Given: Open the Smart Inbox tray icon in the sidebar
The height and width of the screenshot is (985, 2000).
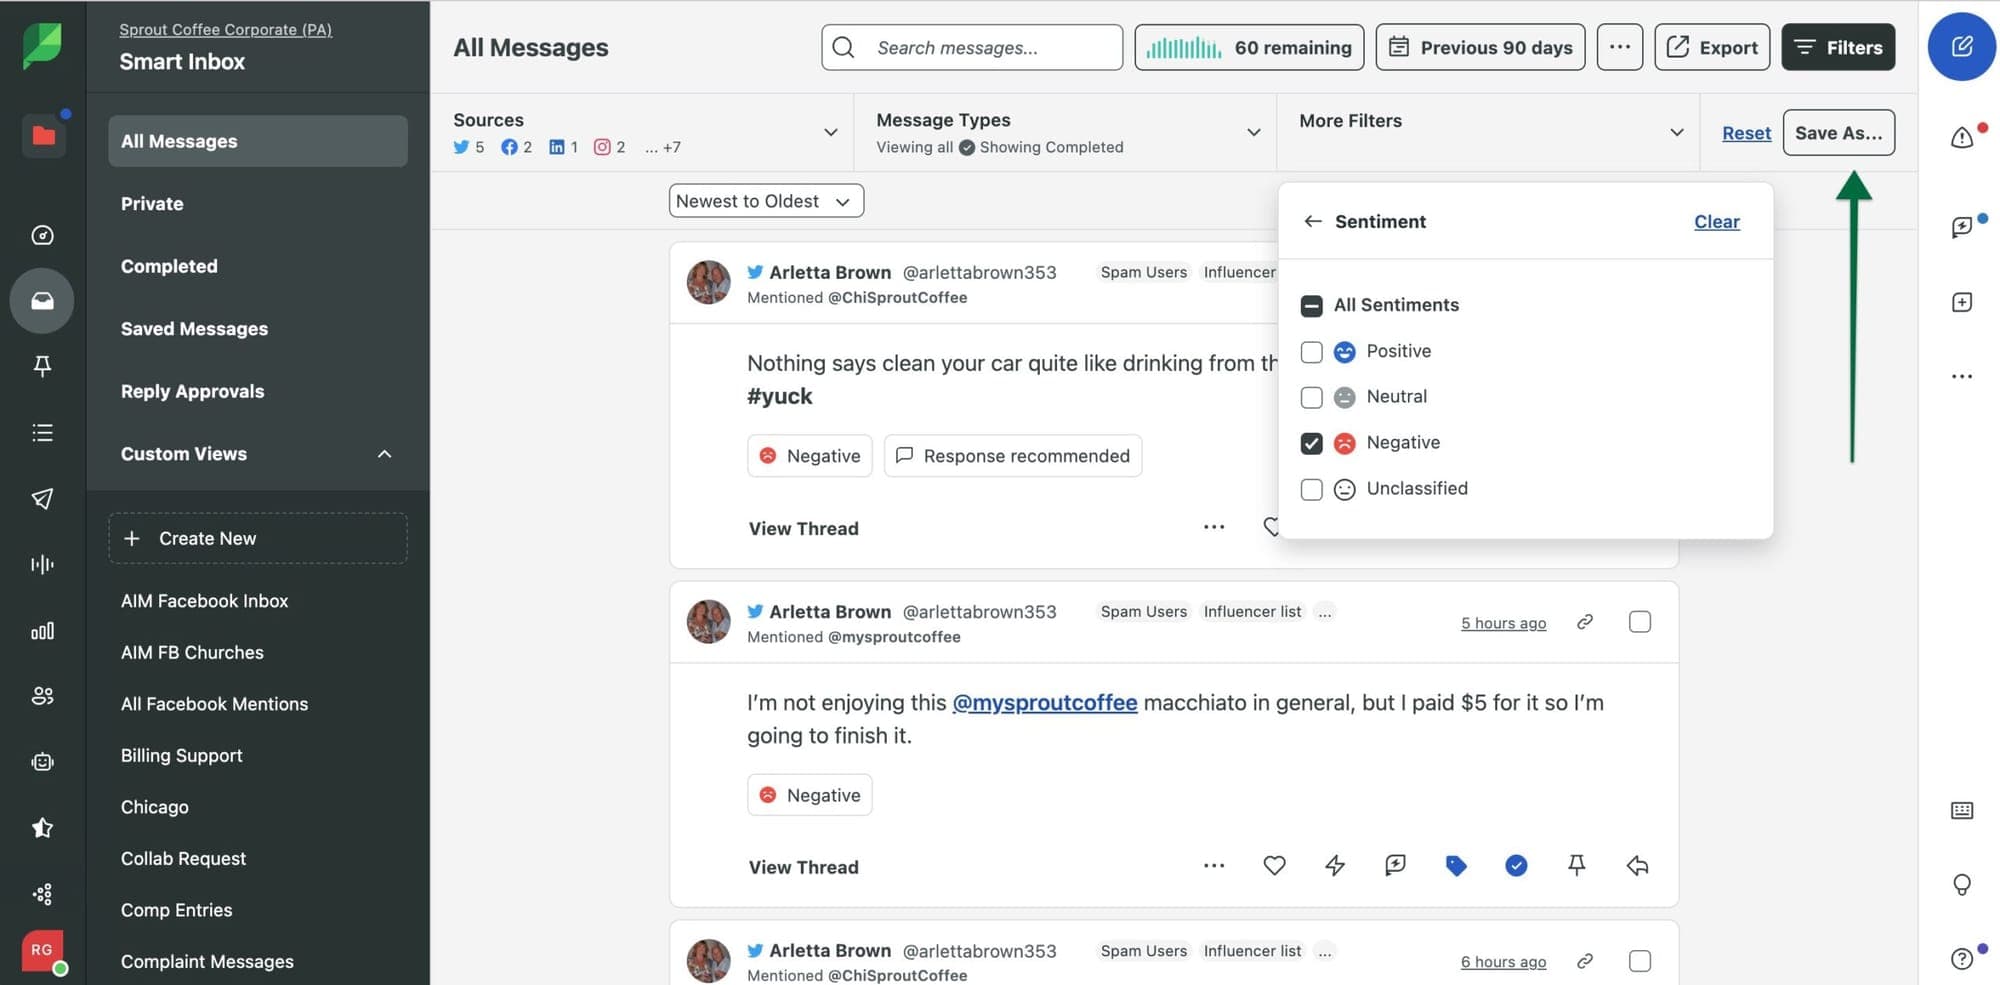Looking at the screenshot, I should coord(42,300).
